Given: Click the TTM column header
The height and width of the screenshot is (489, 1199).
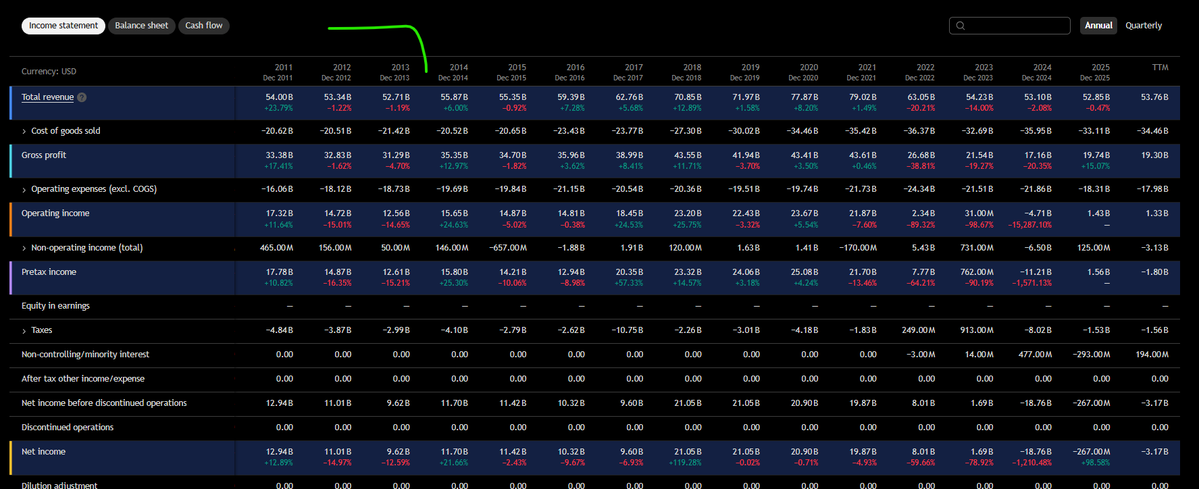Looking at the screenshot, I should click(x=1161, y=67).
